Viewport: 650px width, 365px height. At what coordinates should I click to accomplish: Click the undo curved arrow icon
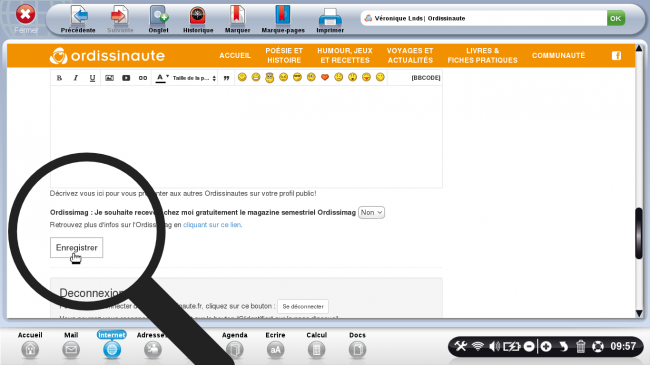pyautogui.click(x=563, y=346)
